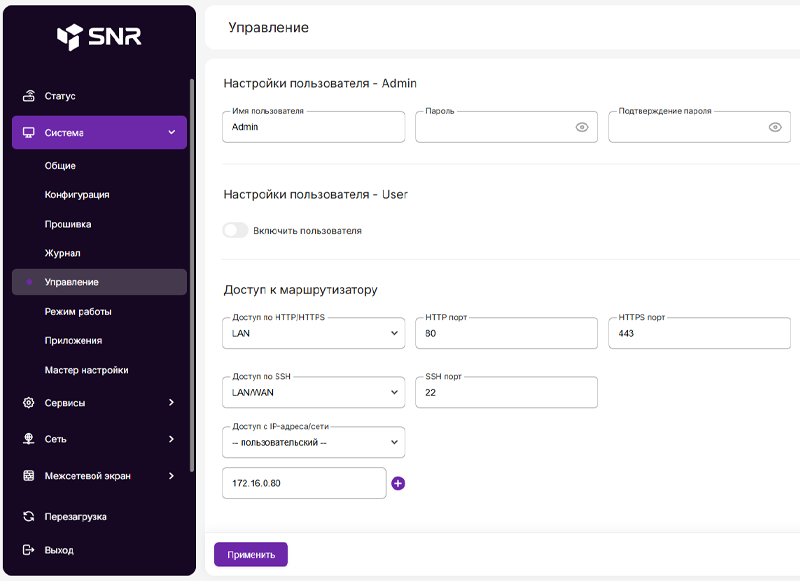Click the Статус router icon
Image resolution: width=800 pixels, height=581 pixels.
point(29,95)
